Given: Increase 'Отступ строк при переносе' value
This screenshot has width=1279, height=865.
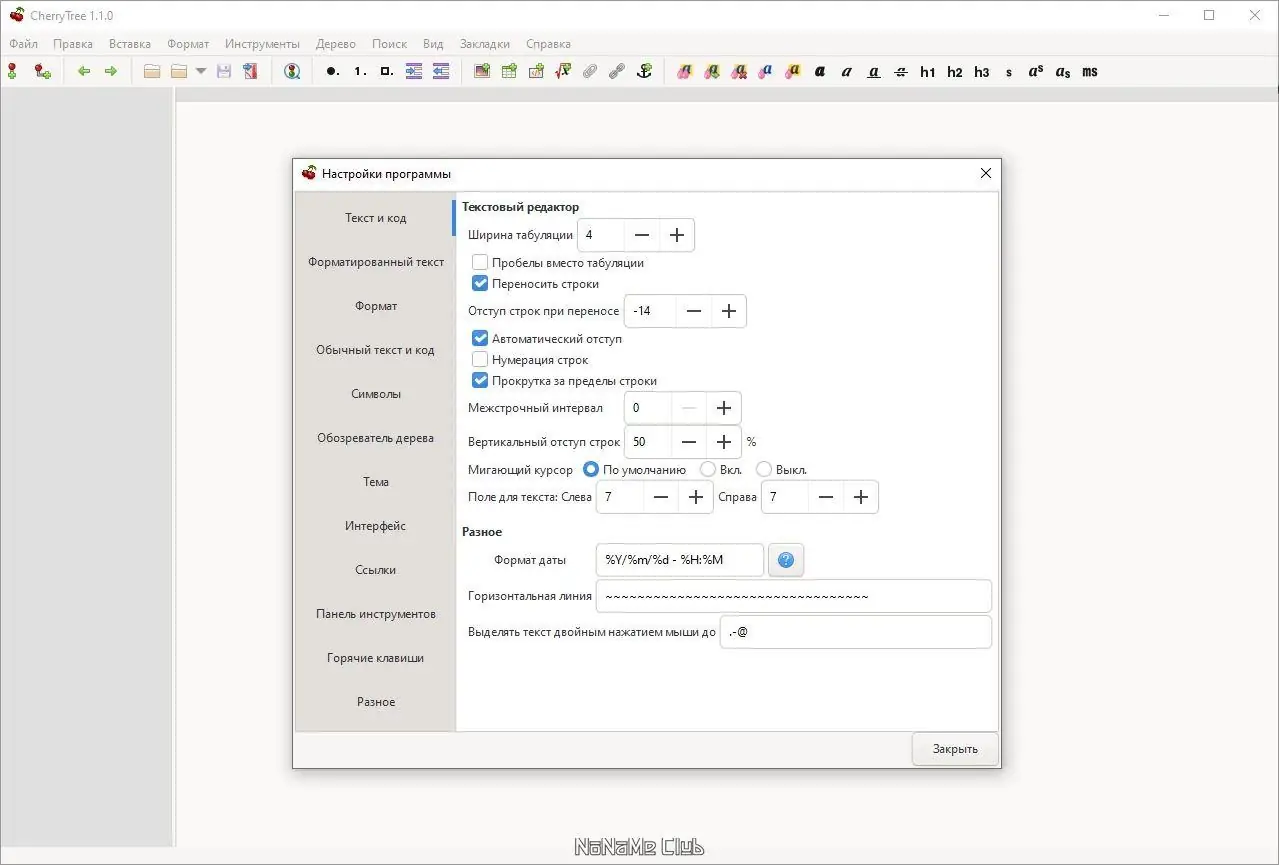Looking at the screenshot, I should (x=729, y=311).
